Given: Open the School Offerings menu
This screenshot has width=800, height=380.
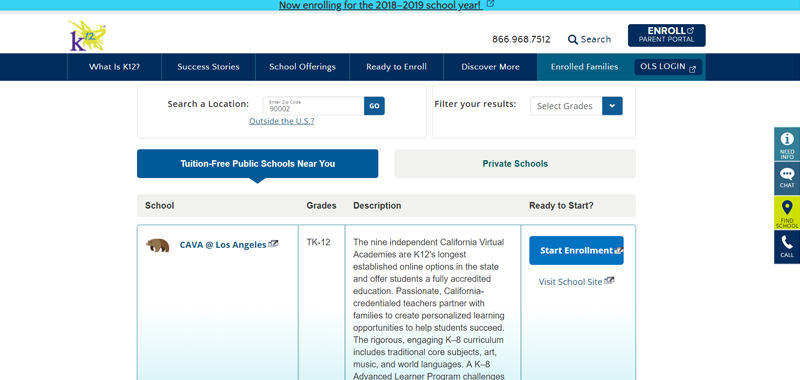Looking at the screenshot, I should pos(303,67).
